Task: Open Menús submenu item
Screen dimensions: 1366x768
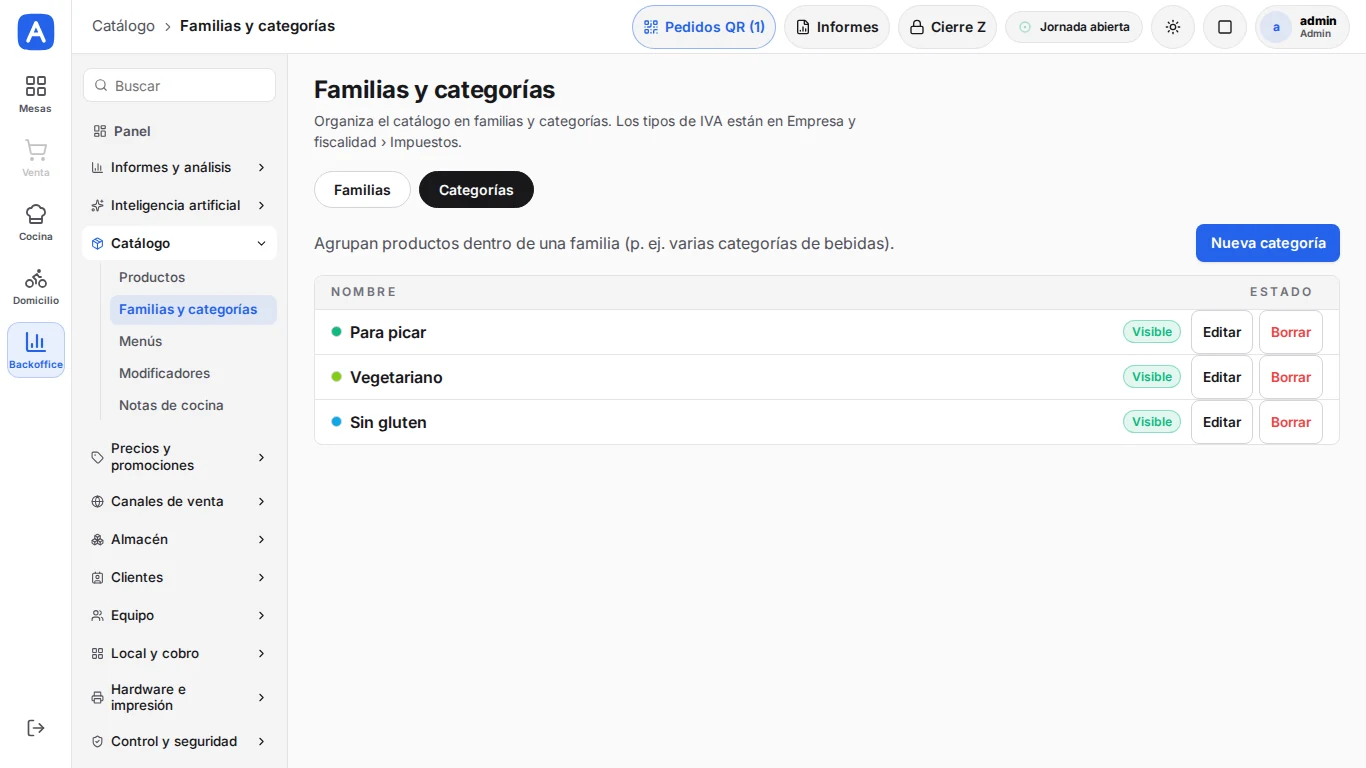Action: [x=193, y=341]
